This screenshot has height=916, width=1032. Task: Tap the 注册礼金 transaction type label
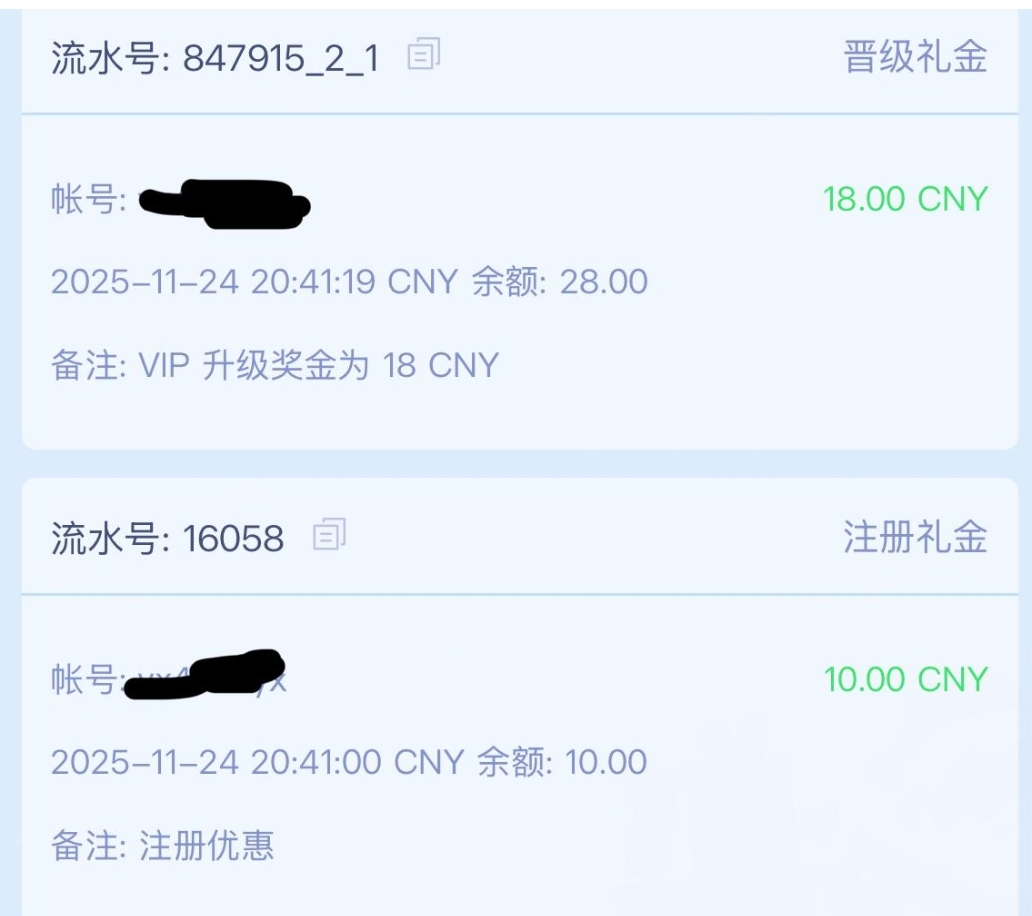click(x=915, y=537)
